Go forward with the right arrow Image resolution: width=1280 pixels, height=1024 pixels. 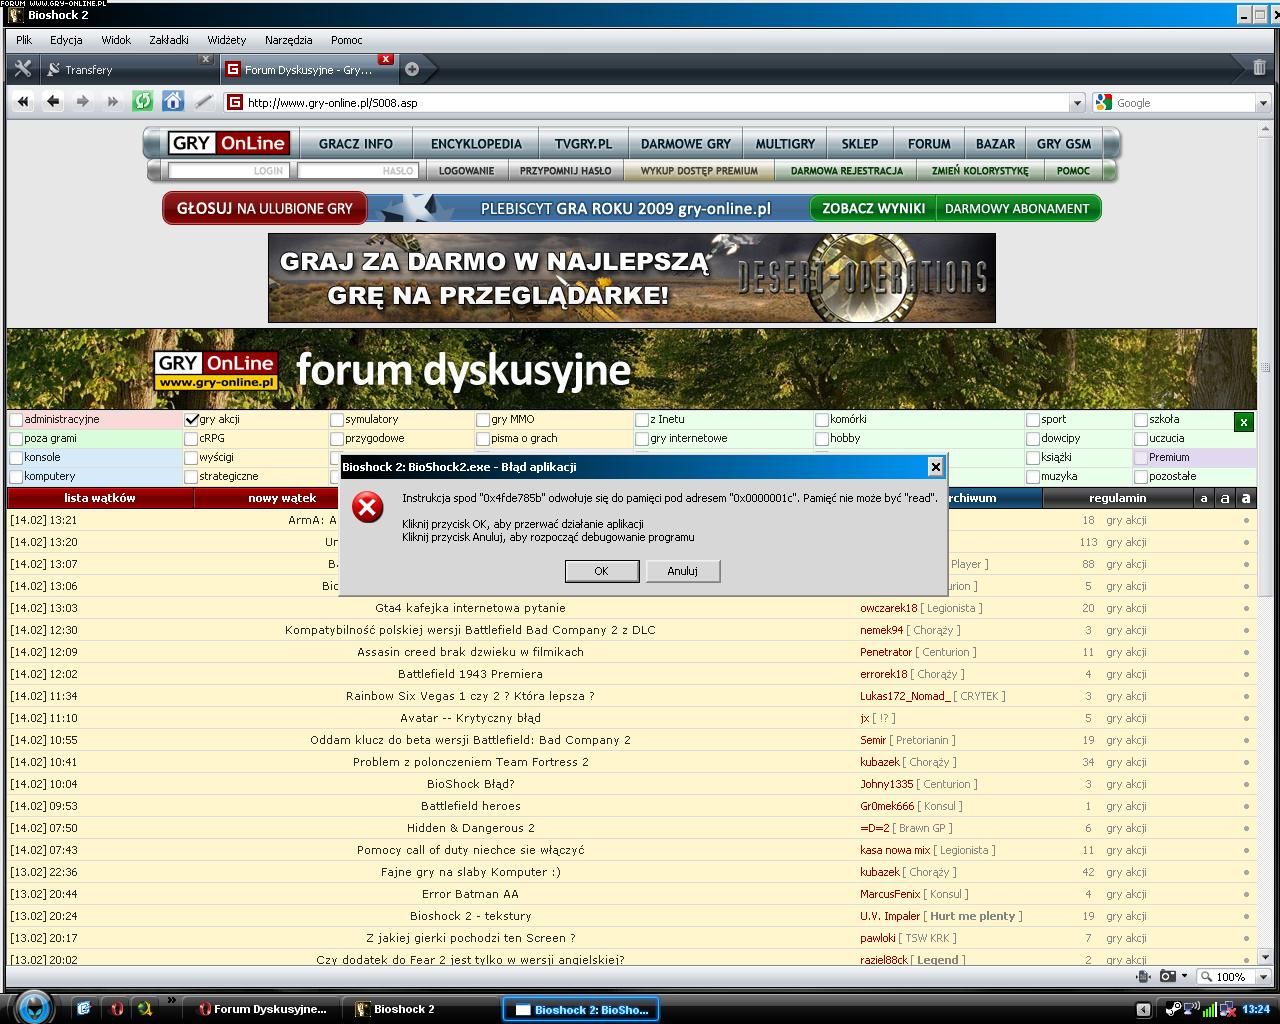point(83,102)
